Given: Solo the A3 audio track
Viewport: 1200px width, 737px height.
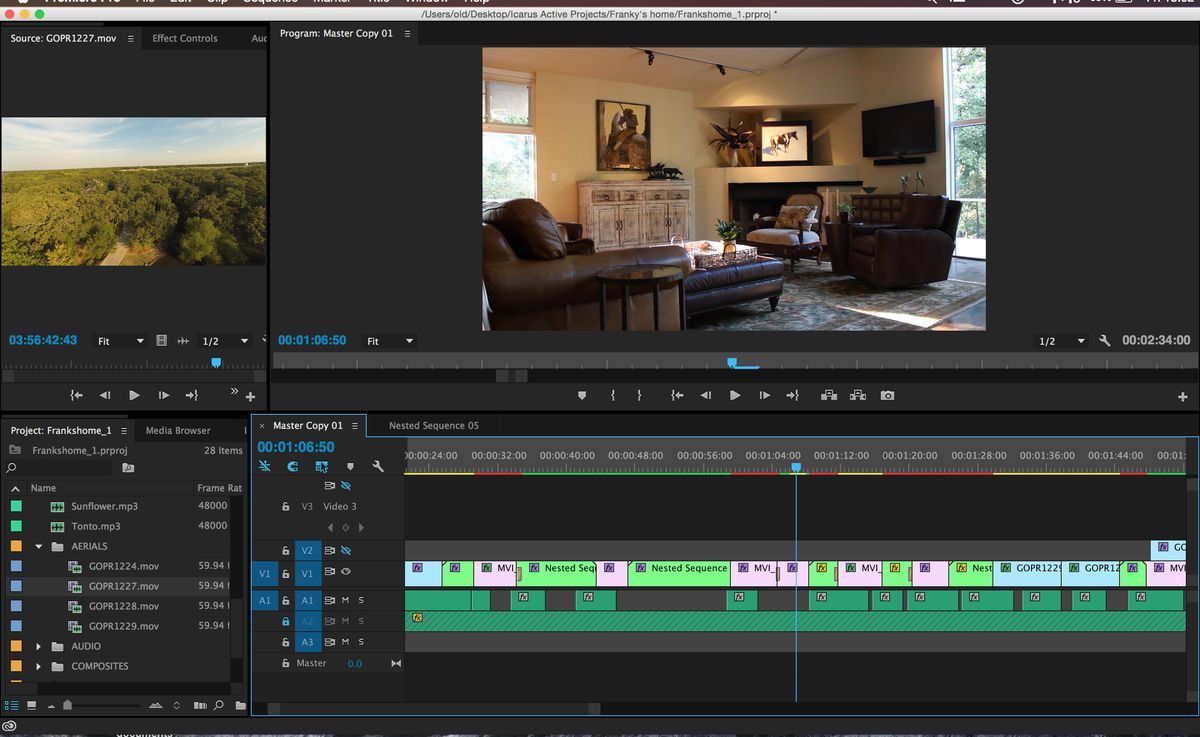Looking at the screenshot, I should pos(361,642).
